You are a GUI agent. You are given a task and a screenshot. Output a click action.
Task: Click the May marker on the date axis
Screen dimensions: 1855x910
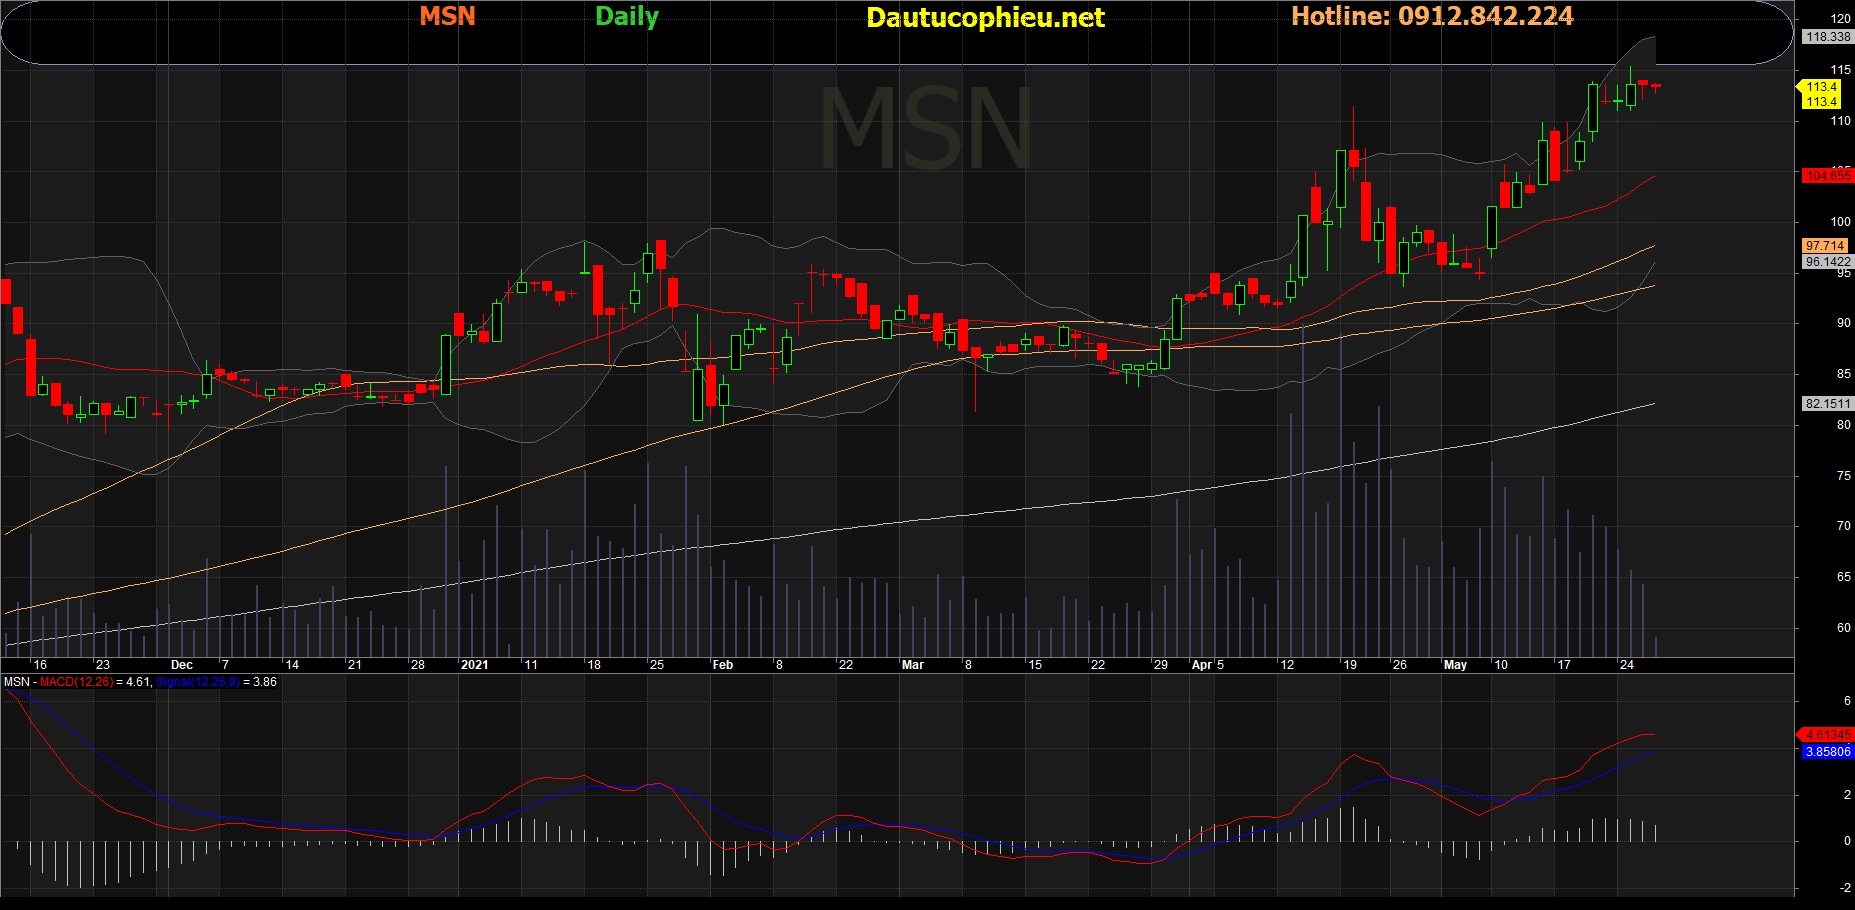[x=1455, y=665]
